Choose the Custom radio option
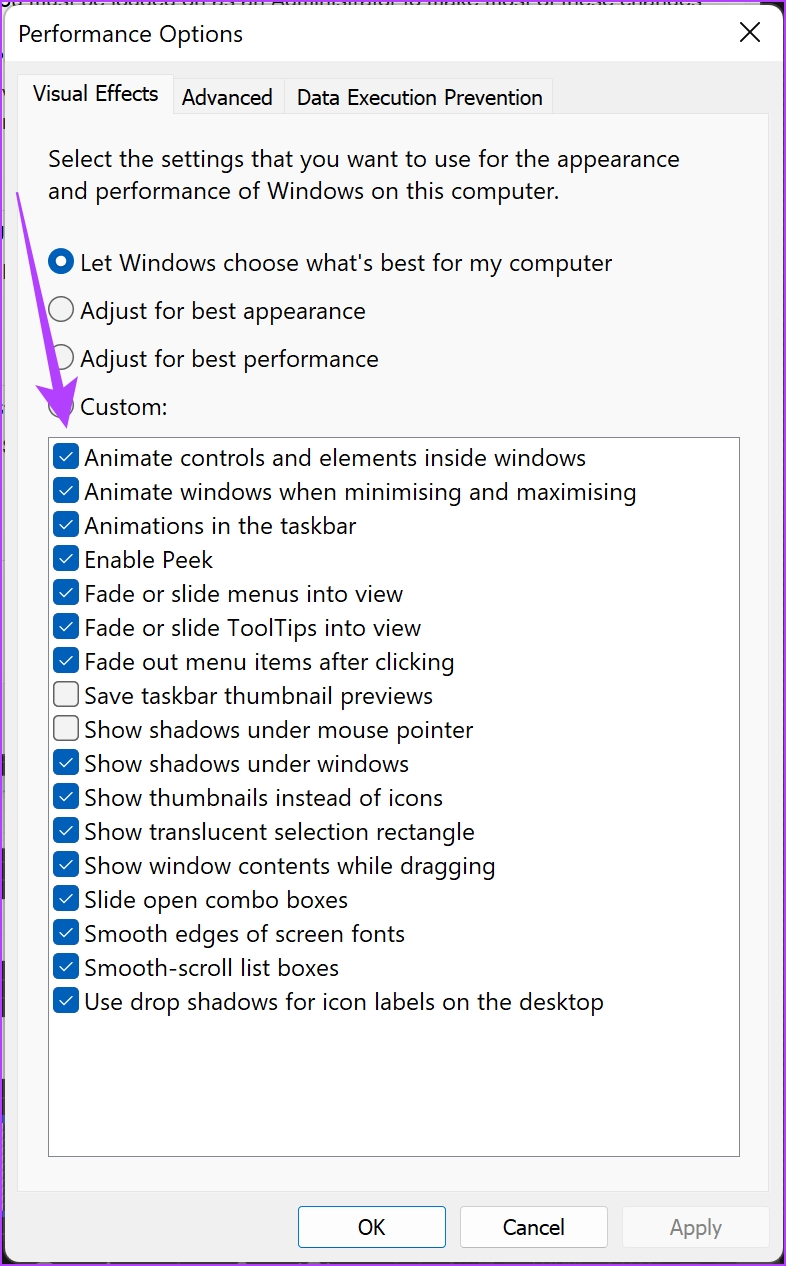Image resolution: width=786 pixels, height=1266 pixels. click(x=61, y=407)
